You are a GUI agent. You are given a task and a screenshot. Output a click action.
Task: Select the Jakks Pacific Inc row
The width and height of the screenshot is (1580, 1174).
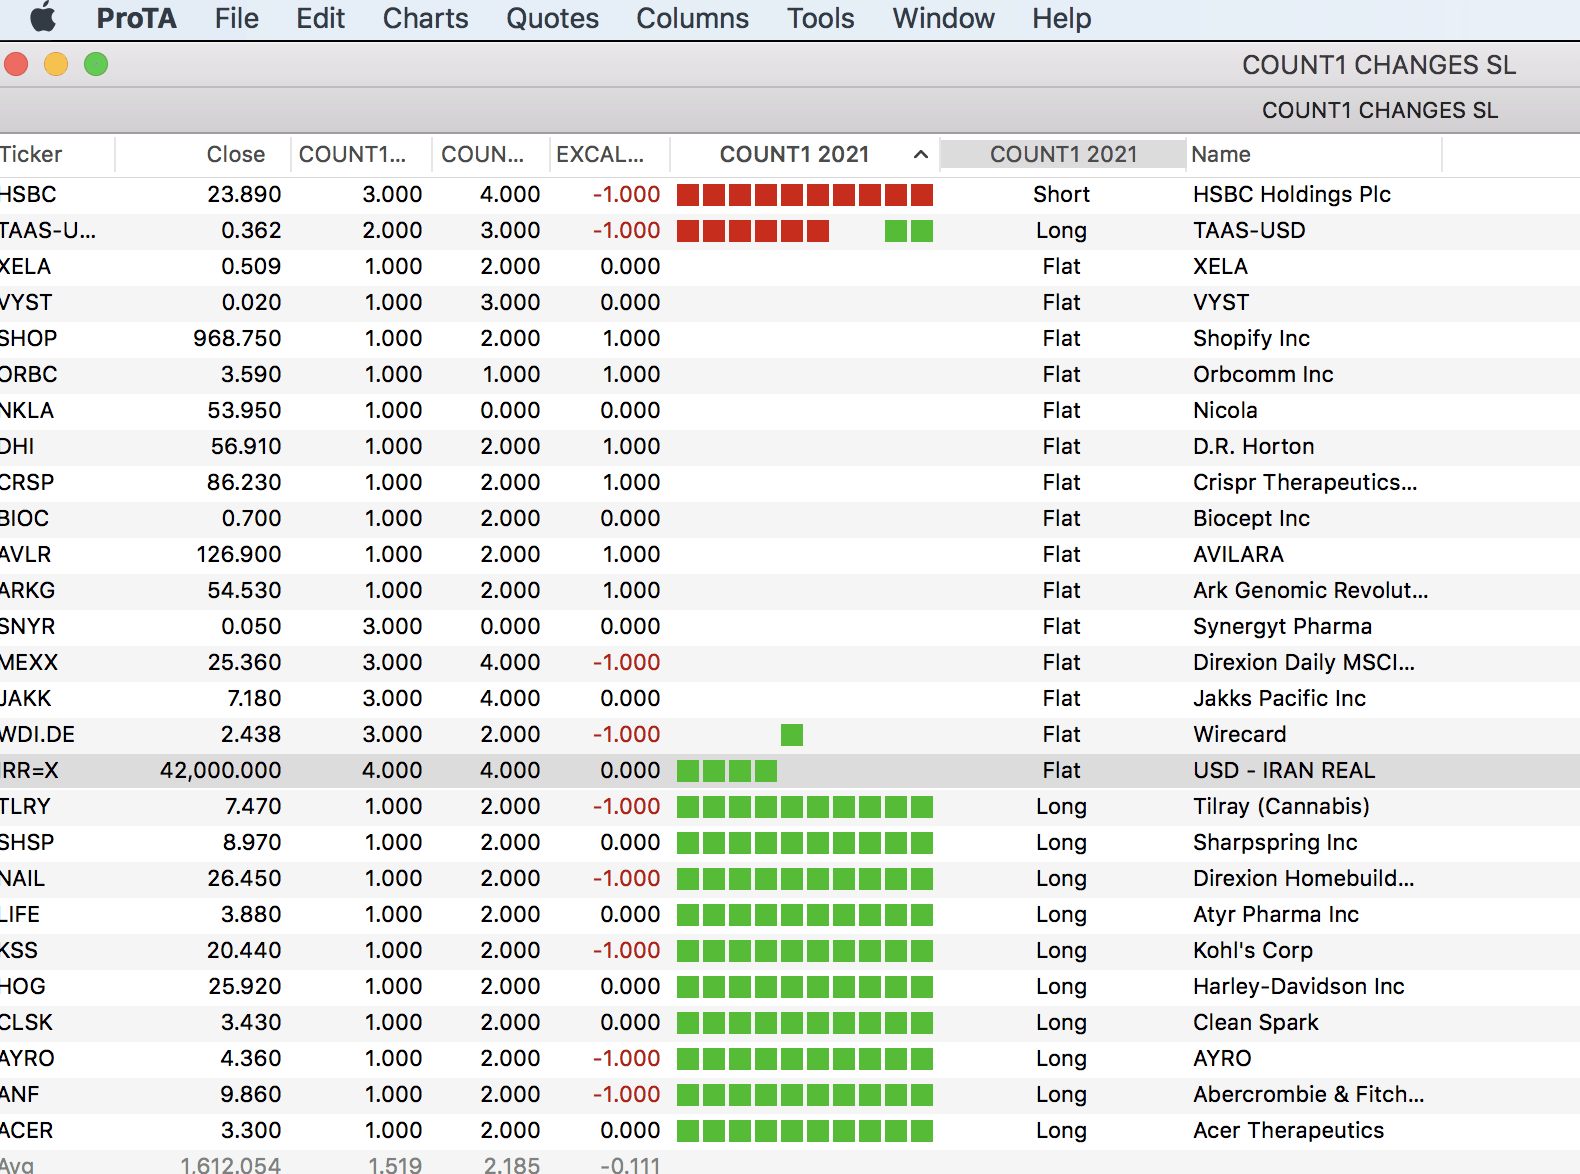[790, 698]
